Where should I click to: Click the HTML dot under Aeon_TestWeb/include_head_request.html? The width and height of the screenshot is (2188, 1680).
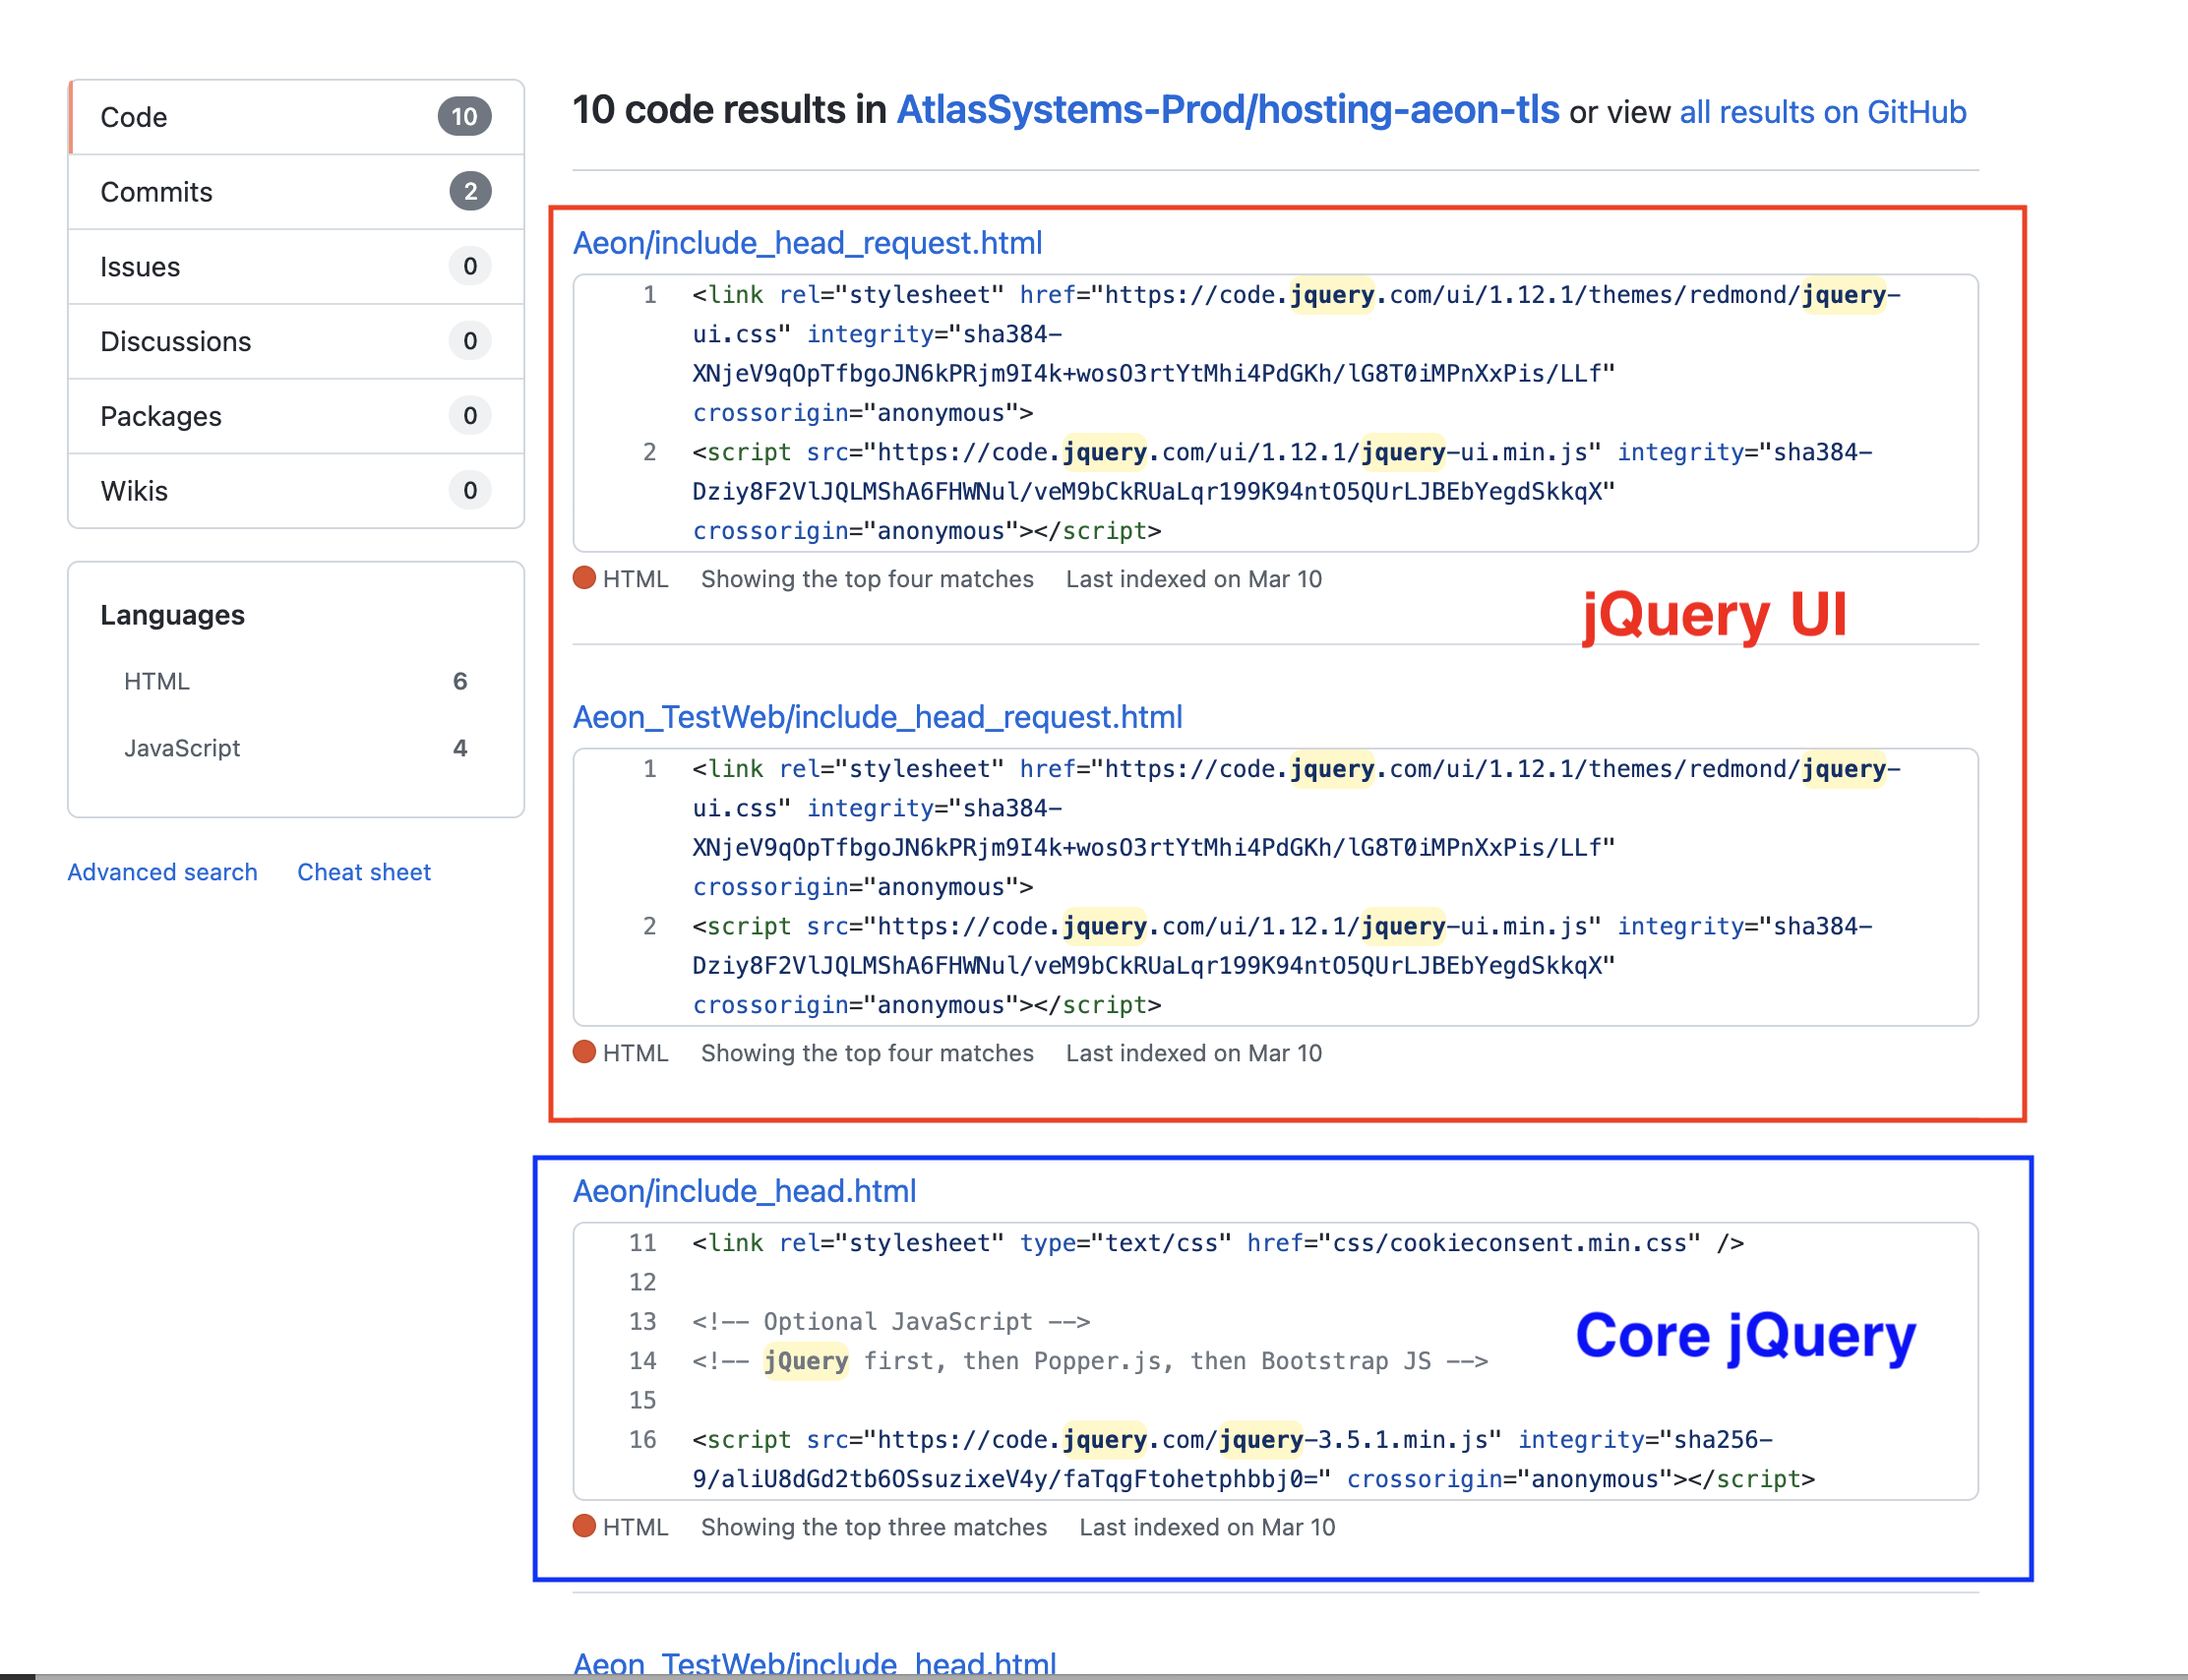tap(585, 1052)
